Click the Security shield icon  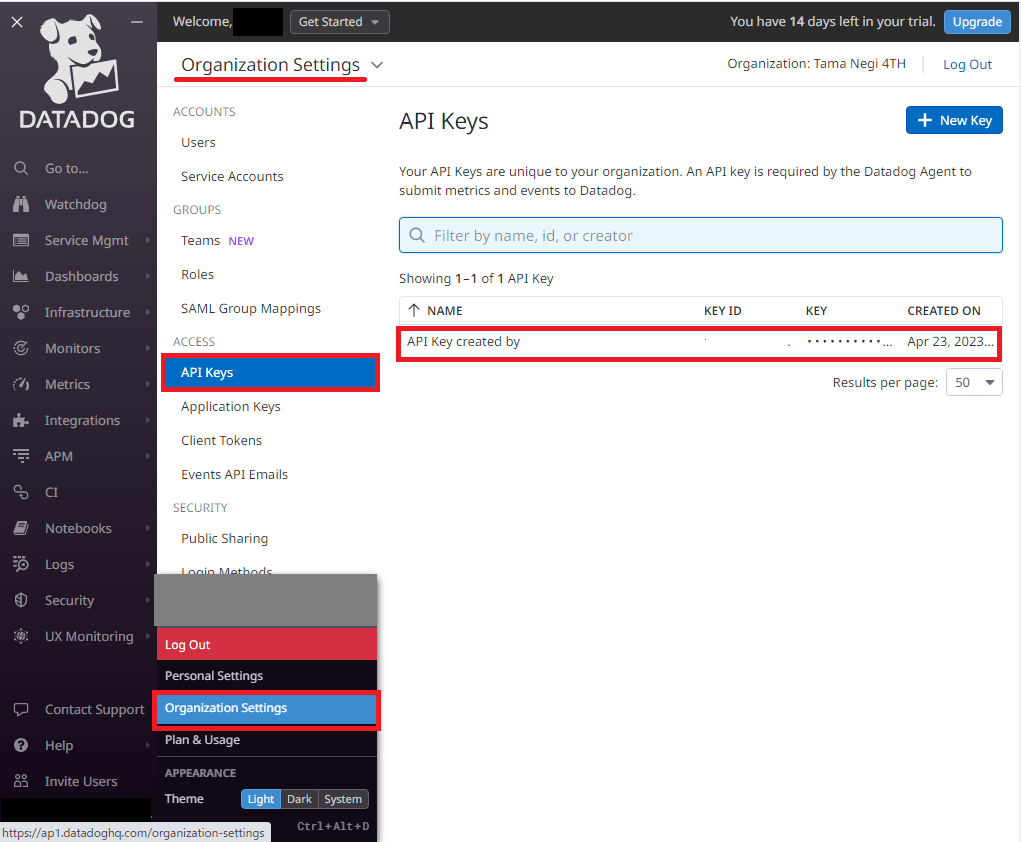(21, 600)
